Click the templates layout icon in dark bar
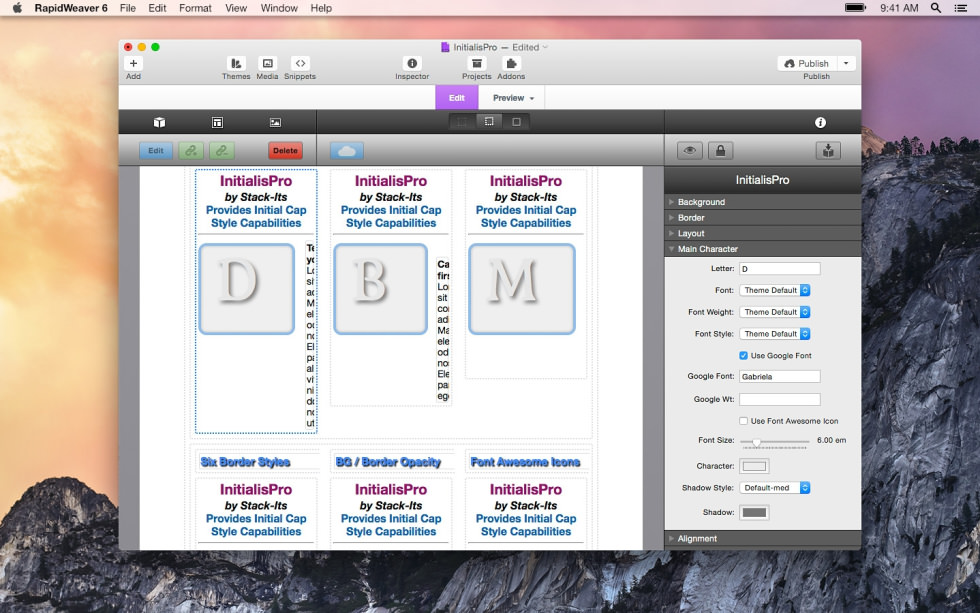 coord(217,122)
